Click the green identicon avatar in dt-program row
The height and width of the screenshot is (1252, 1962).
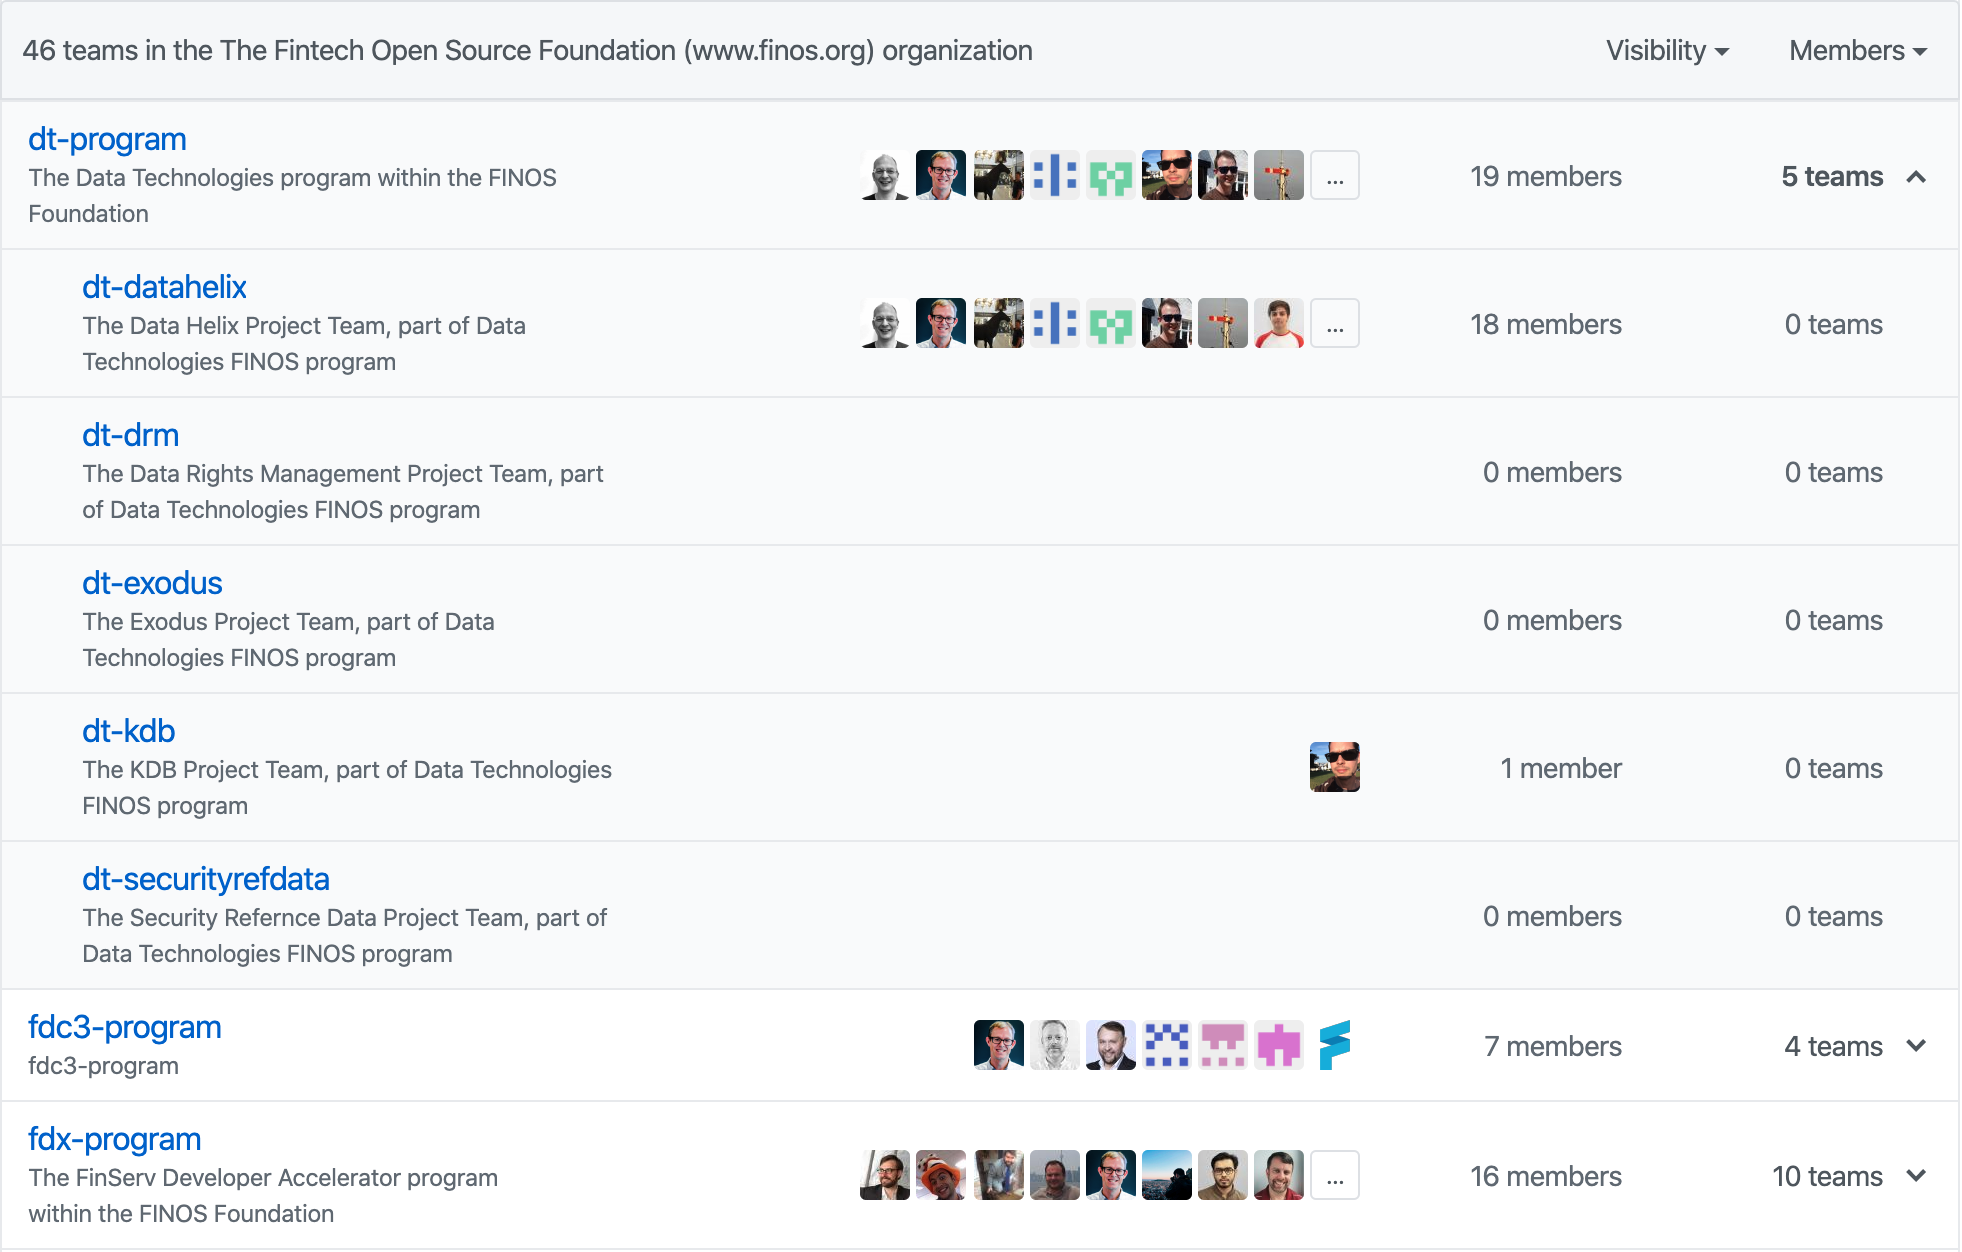pyautogui.click(x=1110, y=176)
